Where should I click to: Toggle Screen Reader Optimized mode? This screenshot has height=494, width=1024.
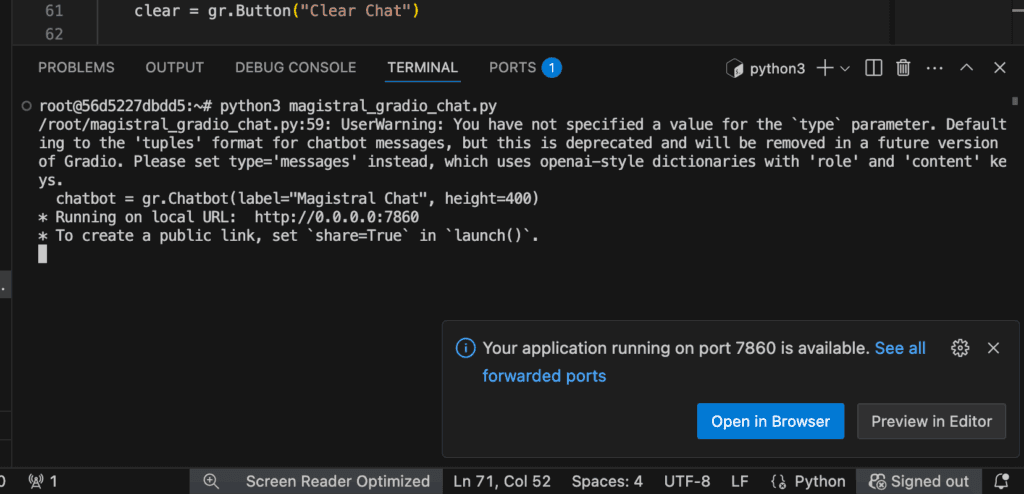pos(338,482)
